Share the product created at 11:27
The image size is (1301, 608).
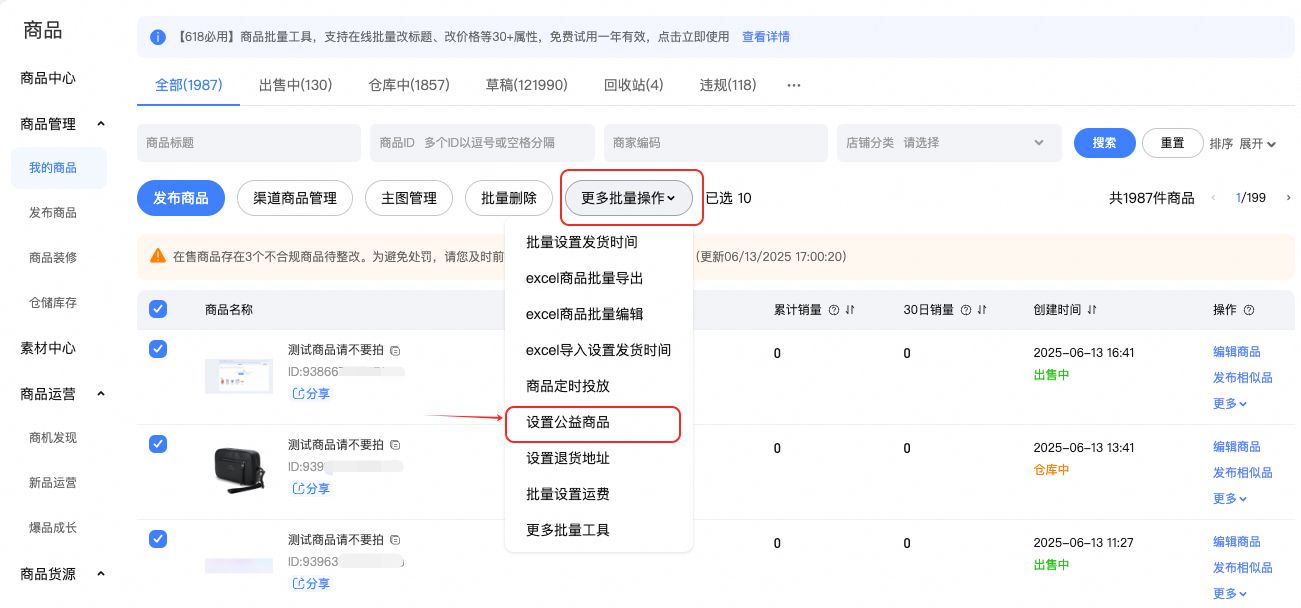310,584
